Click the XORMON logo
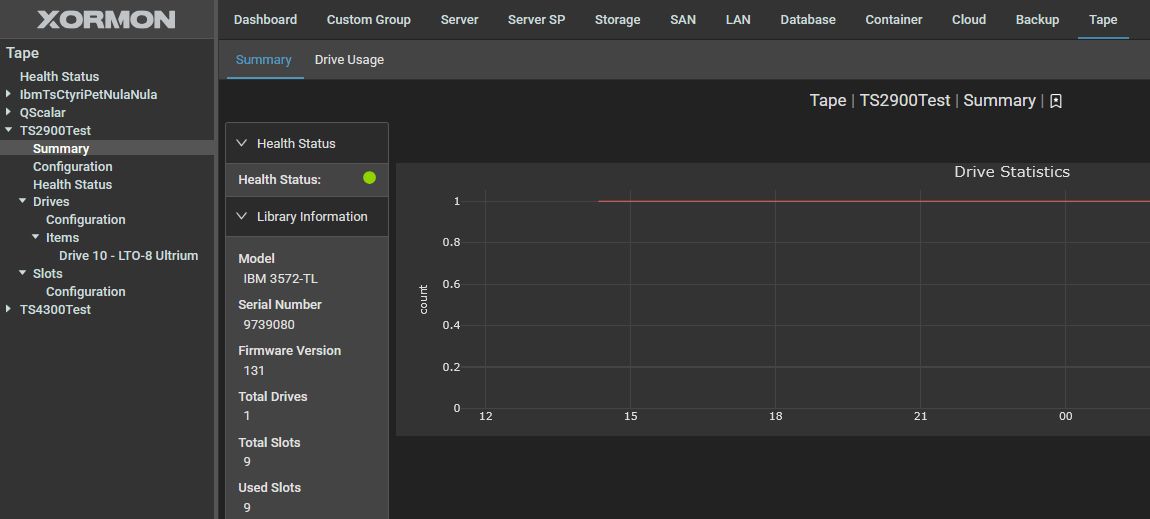Viewport: 1150px width, 519px height. pos(106,20)
